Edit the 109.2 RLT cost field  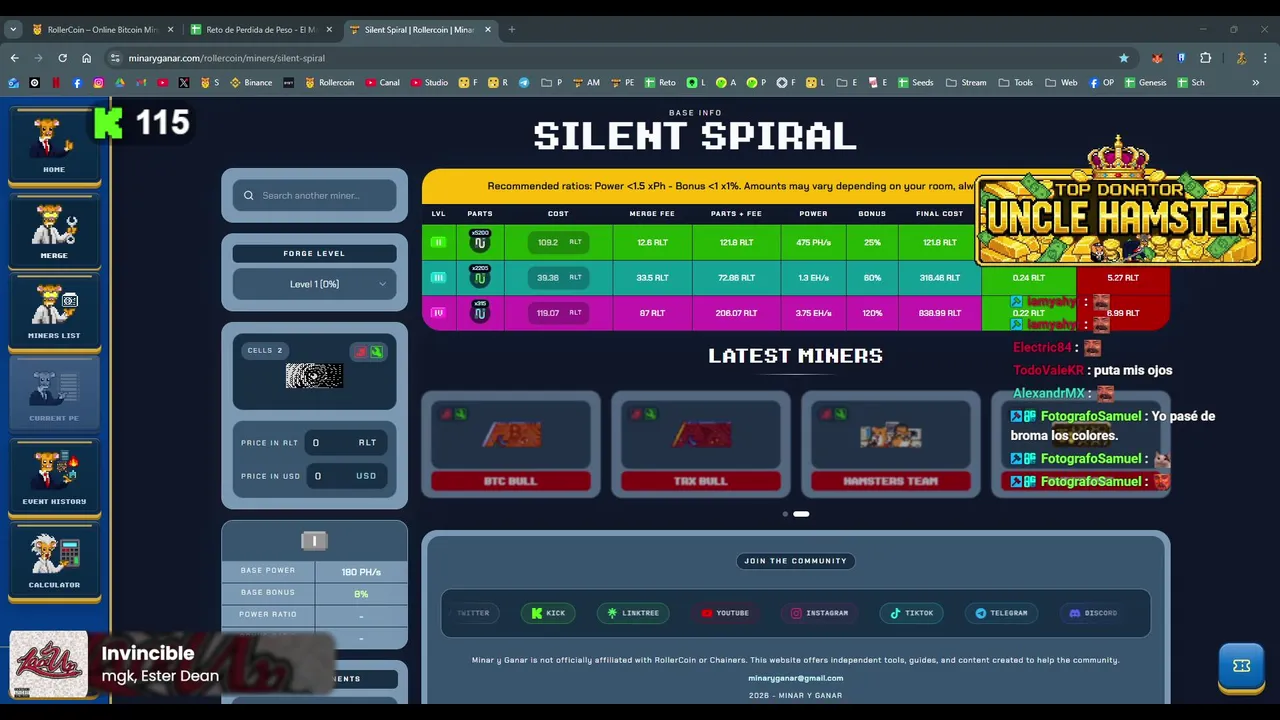pyautogui.click(x=559, y=242)
